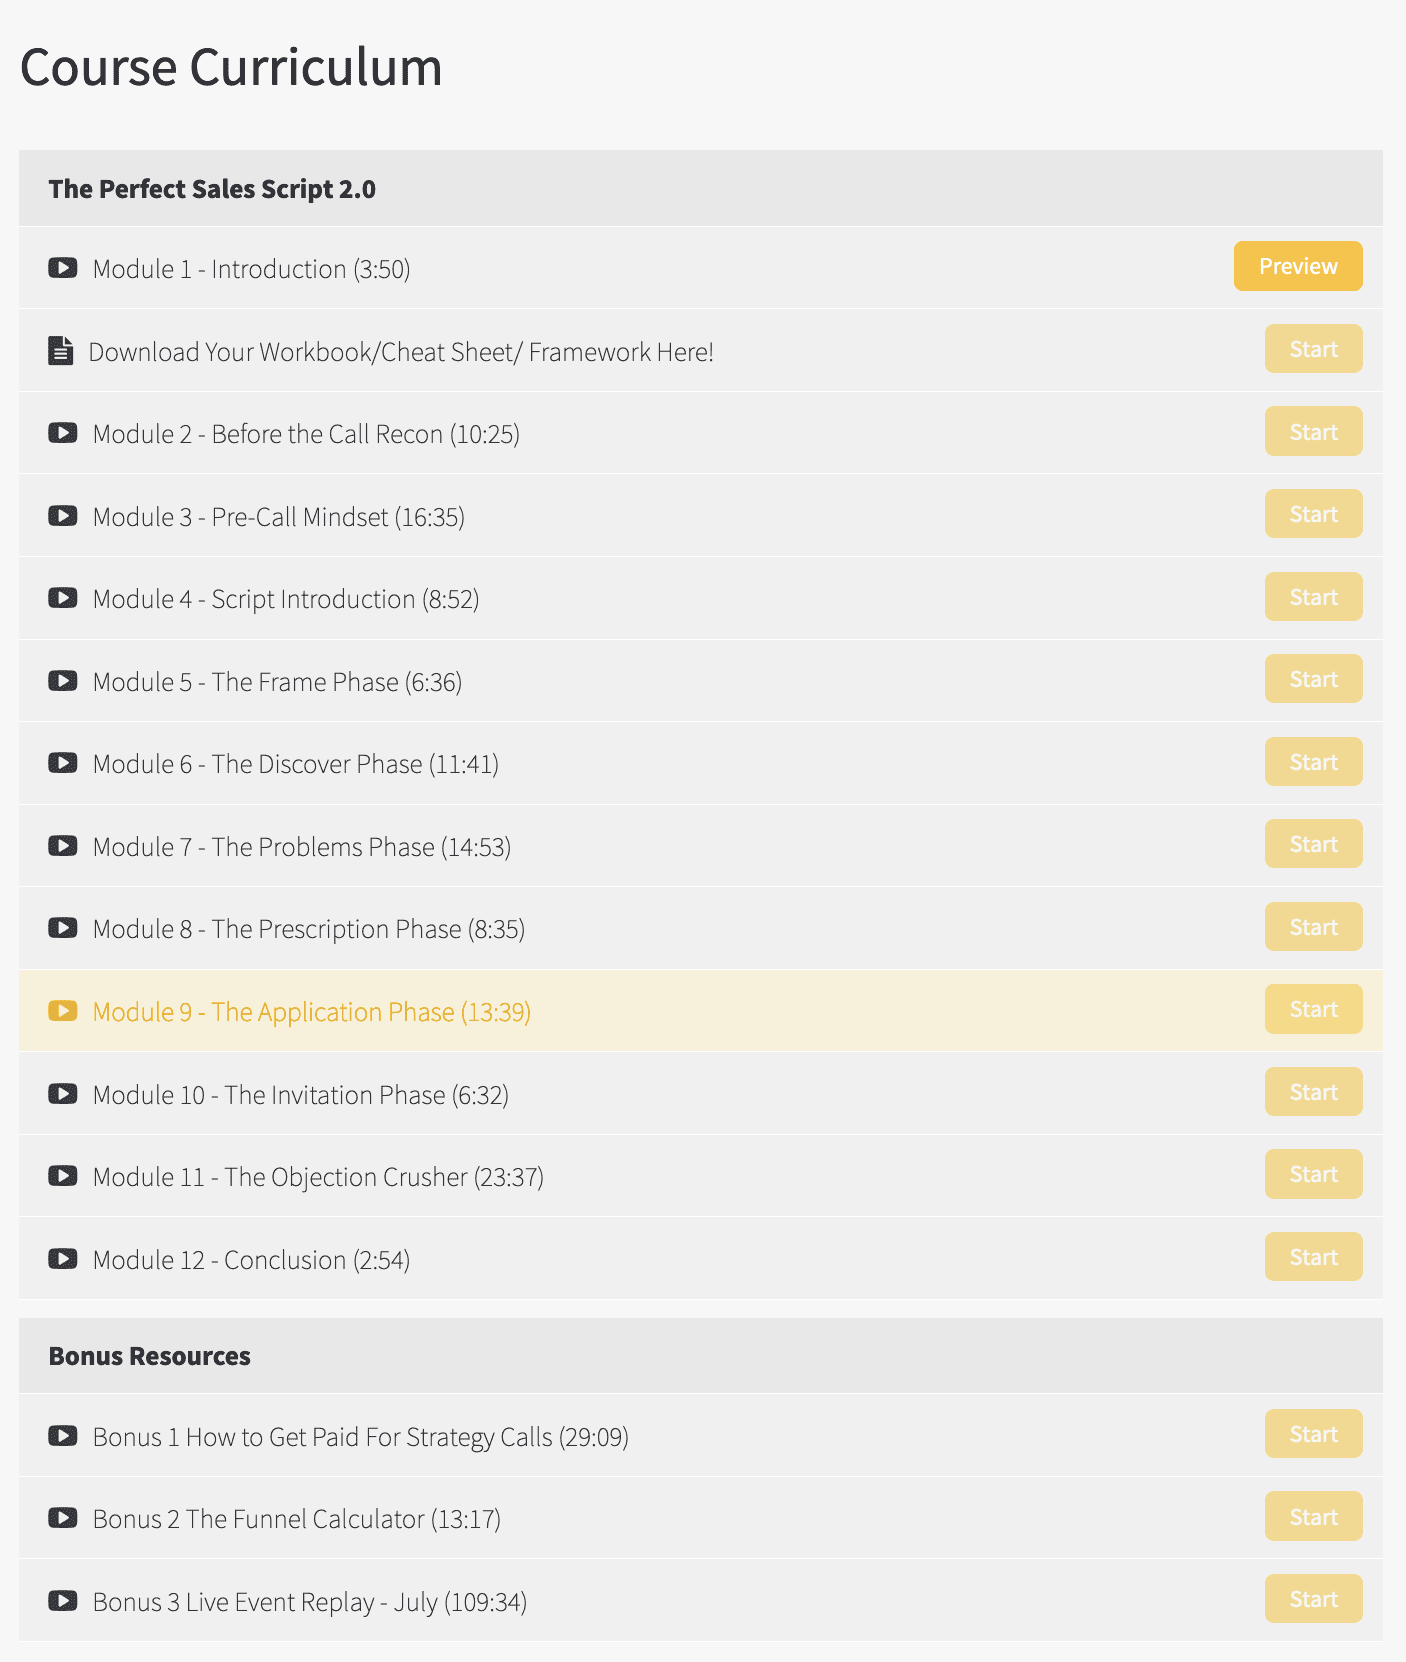Click the video icon next to Module 11

point(63,1176)
